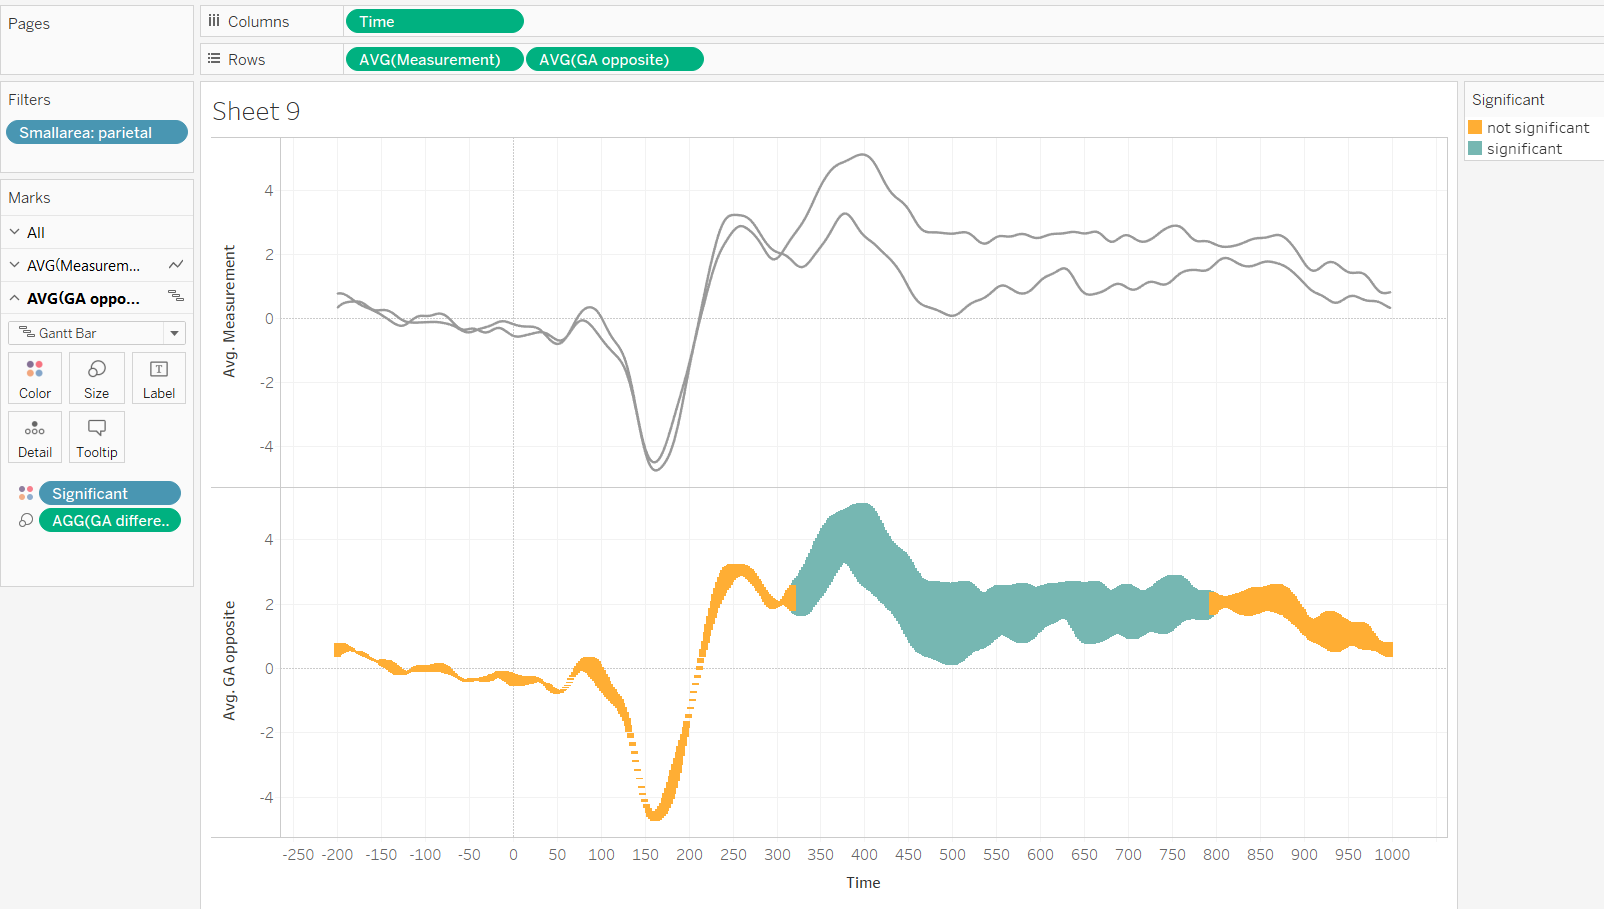This screenshot has width=1604, height=909.
Task: Click Gantt icon on AVG(GA oppo... row
Action: pos(176,296)
